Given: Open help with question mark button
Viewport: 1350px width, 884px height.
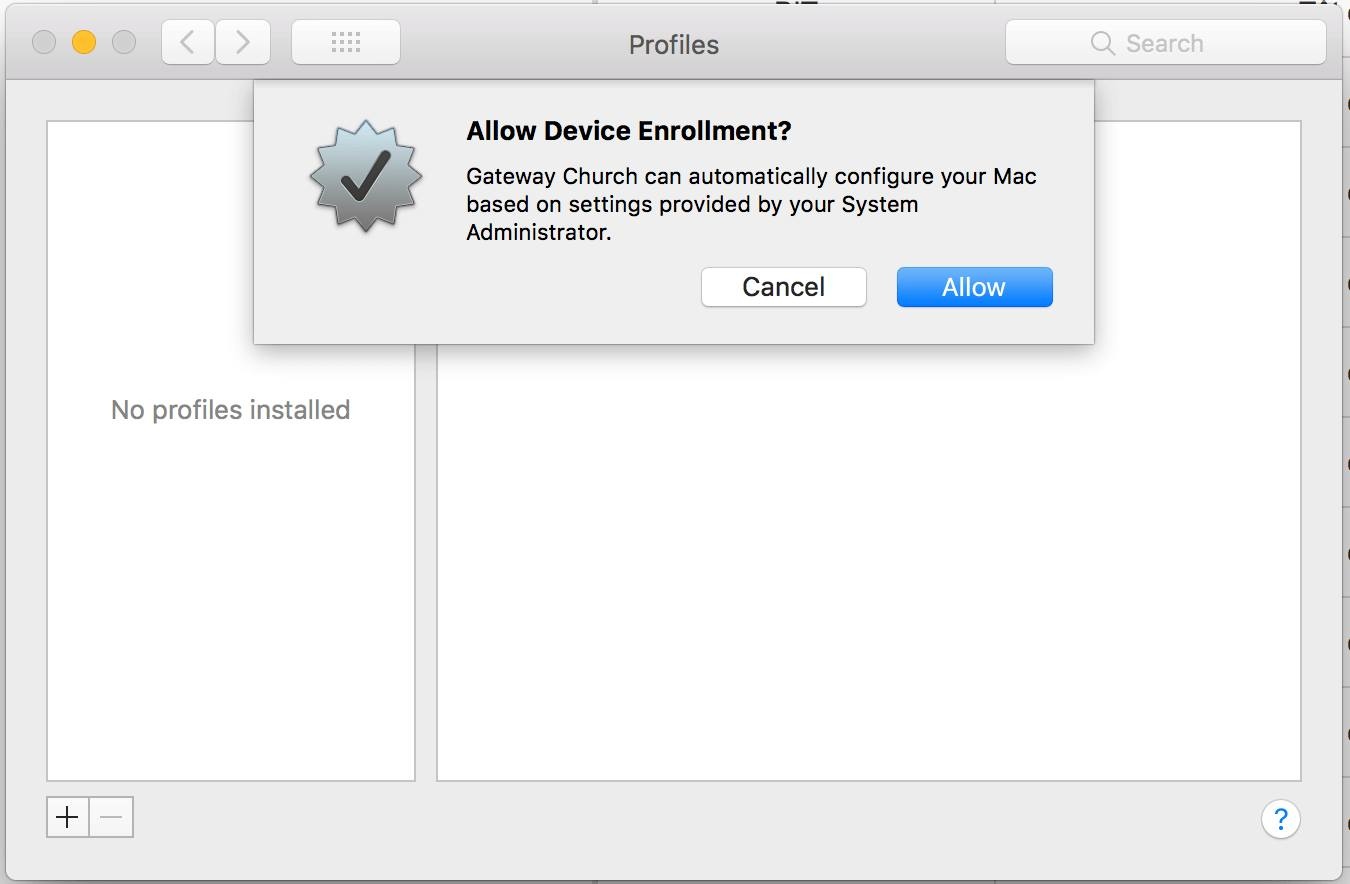Looking at the screenshot, I should 1280,819.
